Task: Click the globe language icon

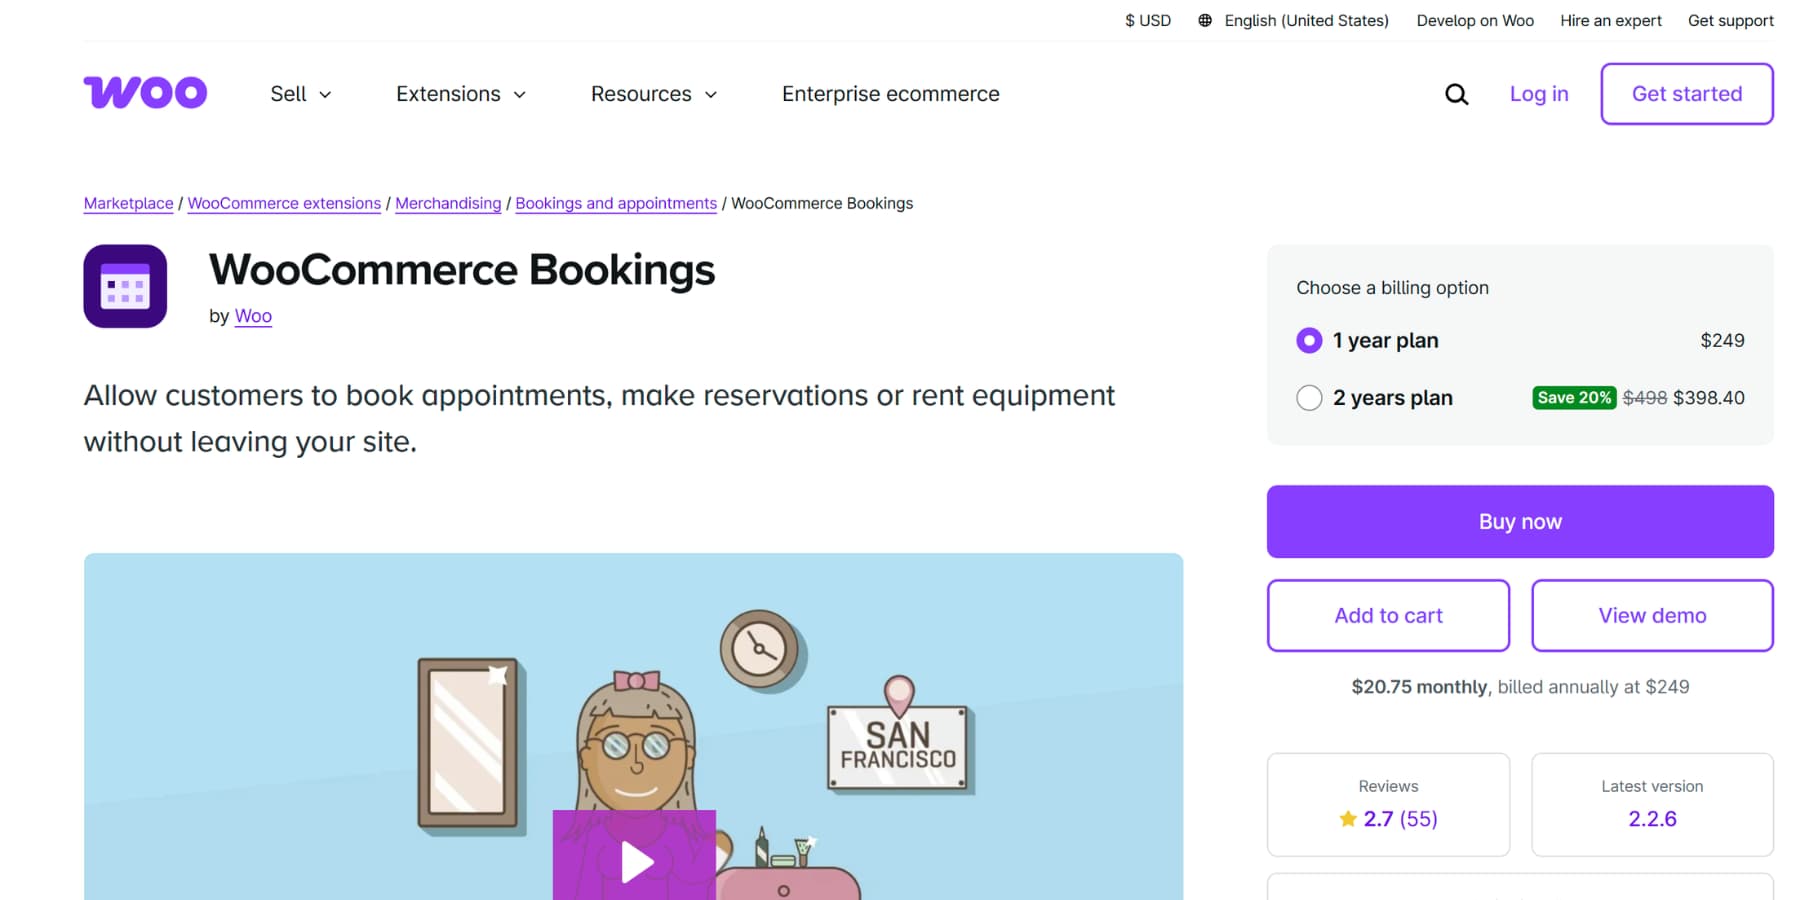Action: click(x=1203, y=20)
